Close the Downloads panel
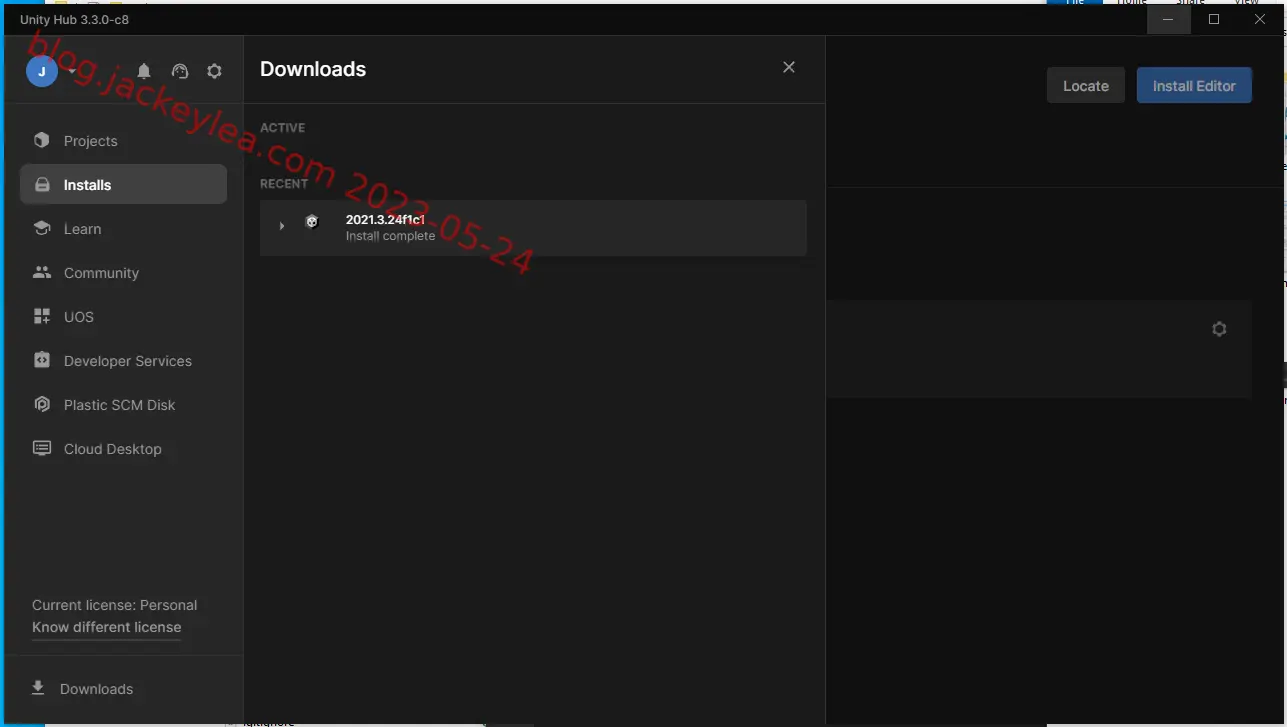1287x727 pixels. coord(789,67)
